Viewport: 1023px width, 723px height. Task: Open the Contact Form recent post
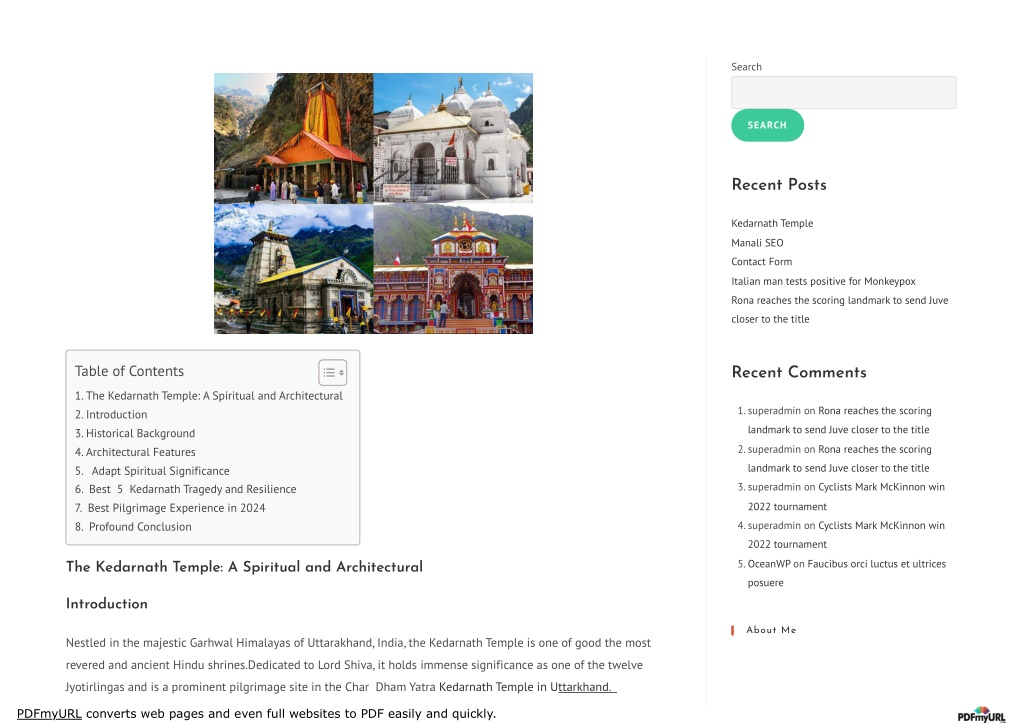point(761,262)
